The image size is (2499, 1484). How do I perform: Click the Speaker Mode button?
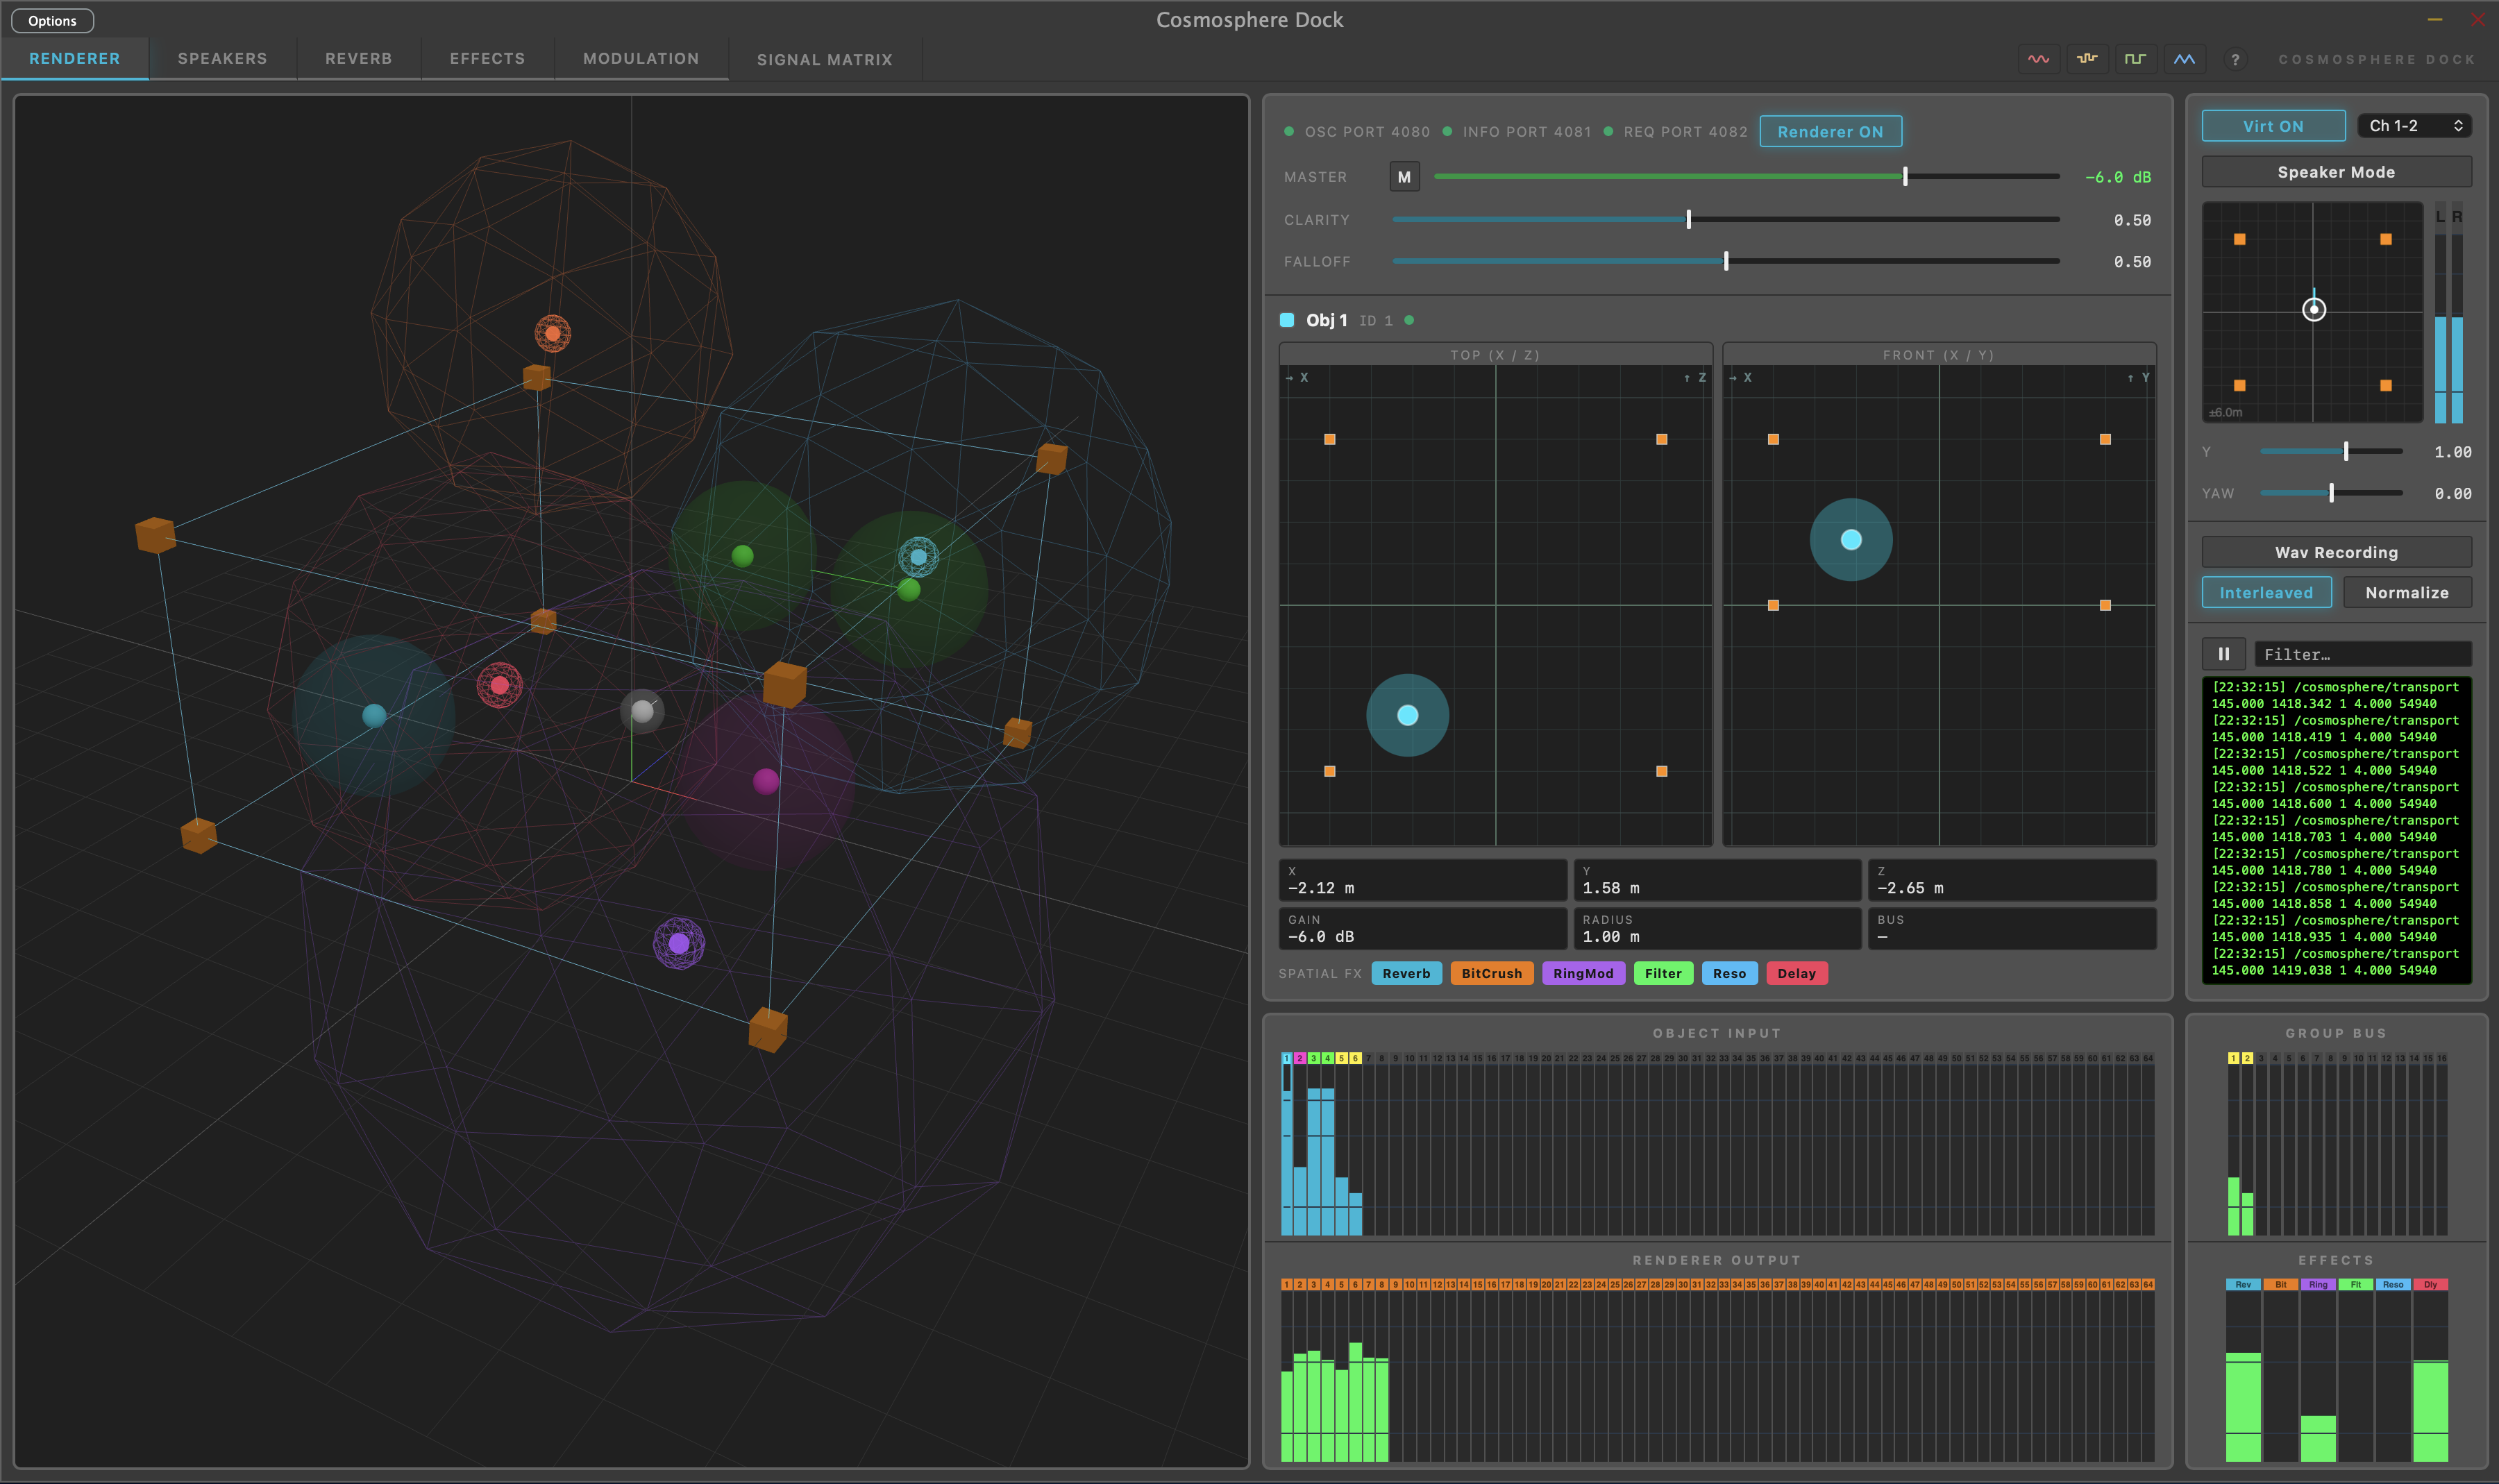click(2336, 172)
